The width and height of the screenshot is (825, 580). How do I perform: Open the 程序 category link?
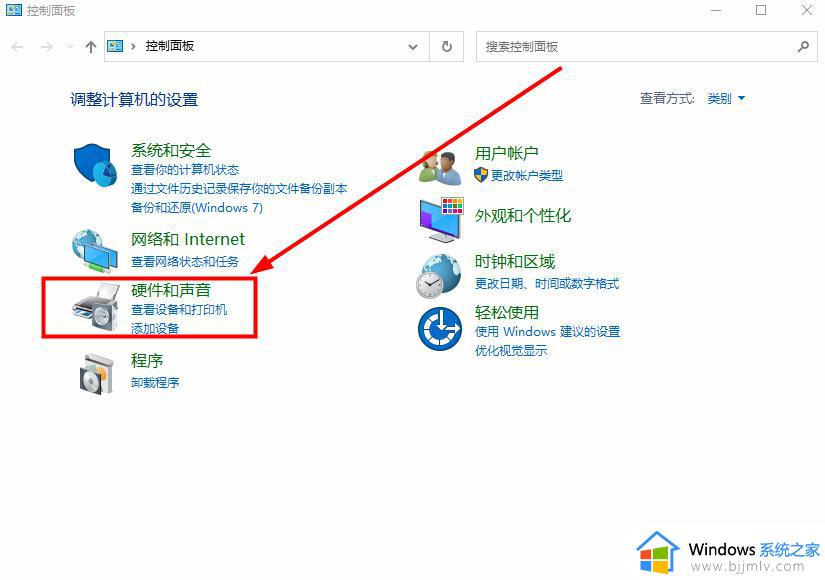coord(147,361)
